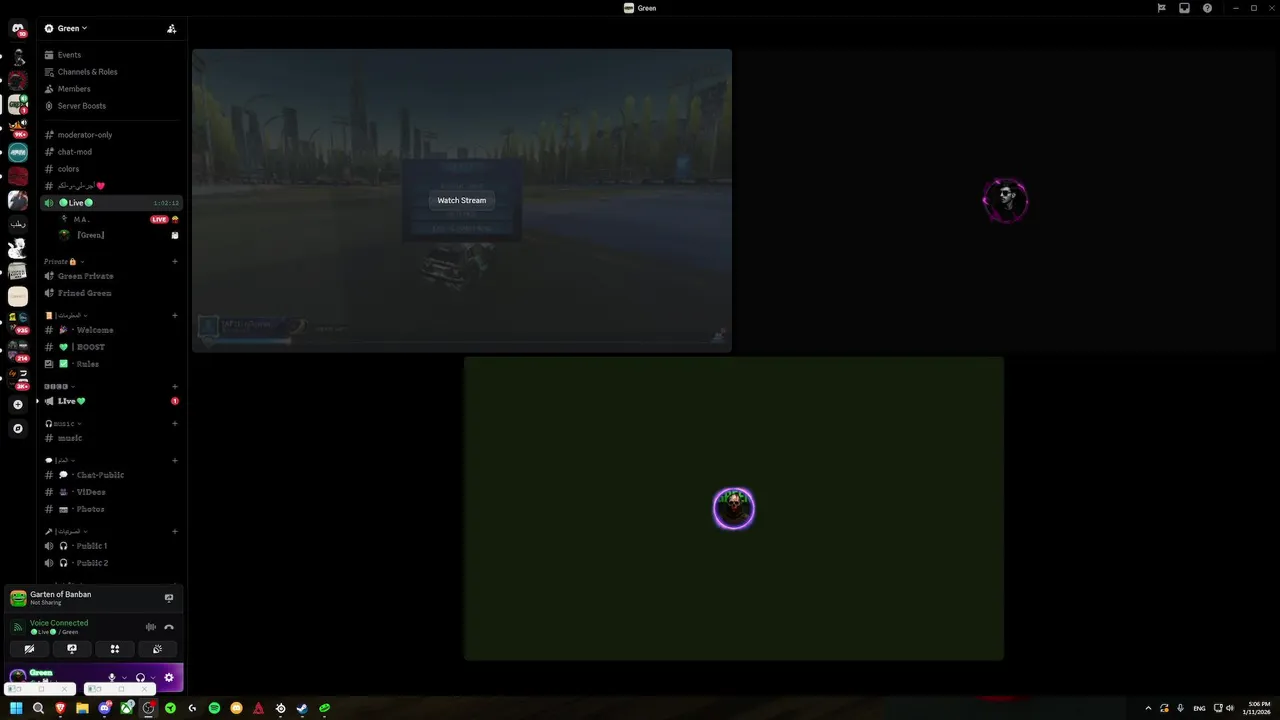Select user [Green] in voice channel
This screenshot has width=1280, height=720.
click(x=119, y=235)
